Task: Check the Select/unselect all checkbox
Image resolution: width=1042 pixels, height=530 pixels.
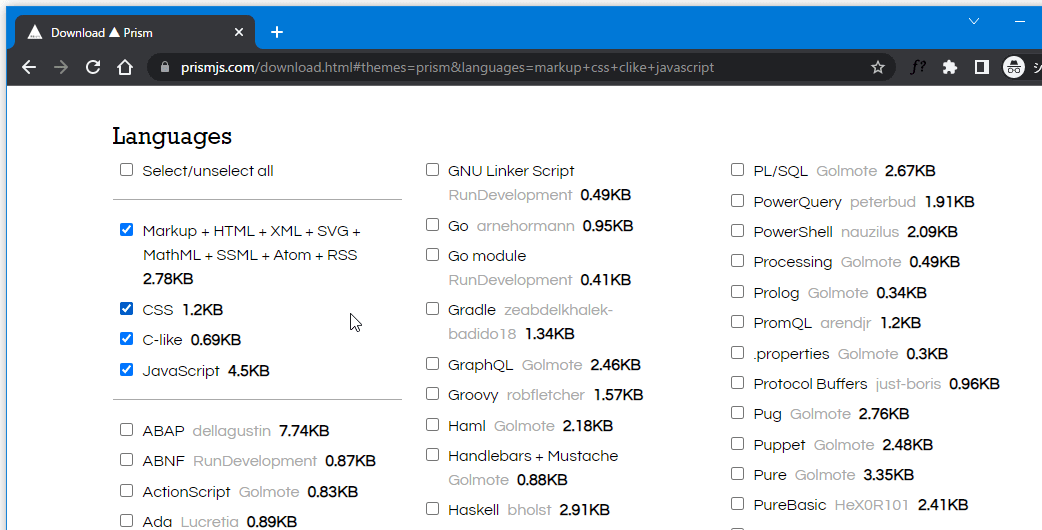Action: [126, 170]
